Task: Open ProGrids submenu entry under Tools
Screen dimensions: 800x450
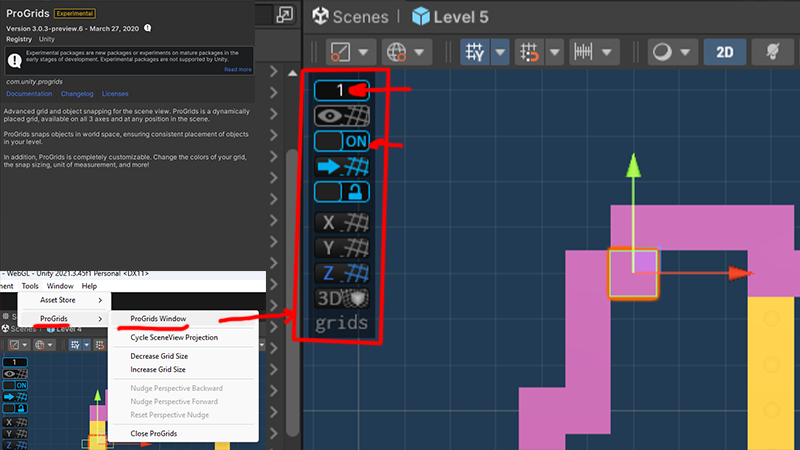Action: point(64,318)
